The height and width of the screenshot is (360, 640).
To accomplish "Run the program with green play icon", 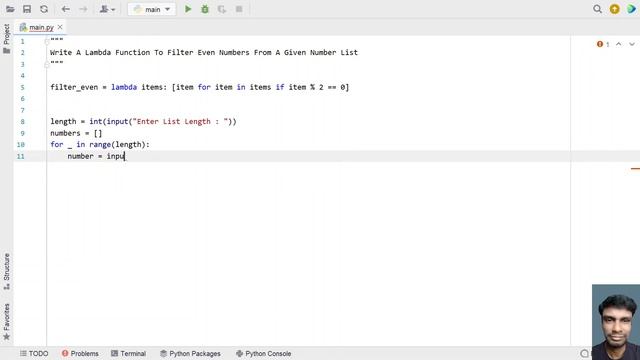I will tap(188, 9).
